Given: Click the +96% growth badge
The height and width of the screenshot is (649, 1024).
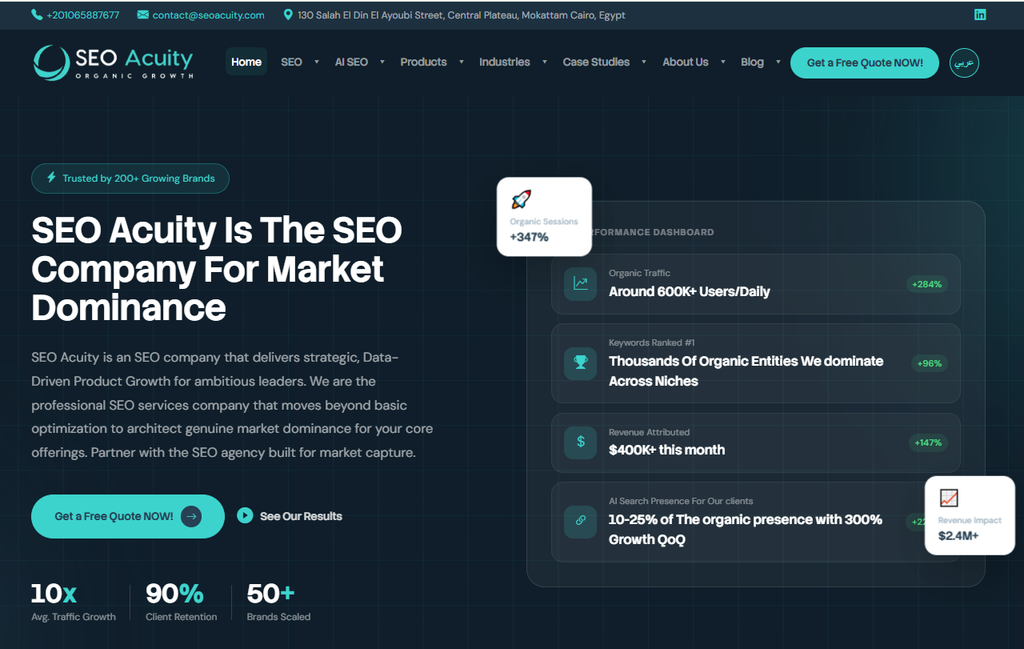Looking at the screenshot, I should tap(929, 363).
